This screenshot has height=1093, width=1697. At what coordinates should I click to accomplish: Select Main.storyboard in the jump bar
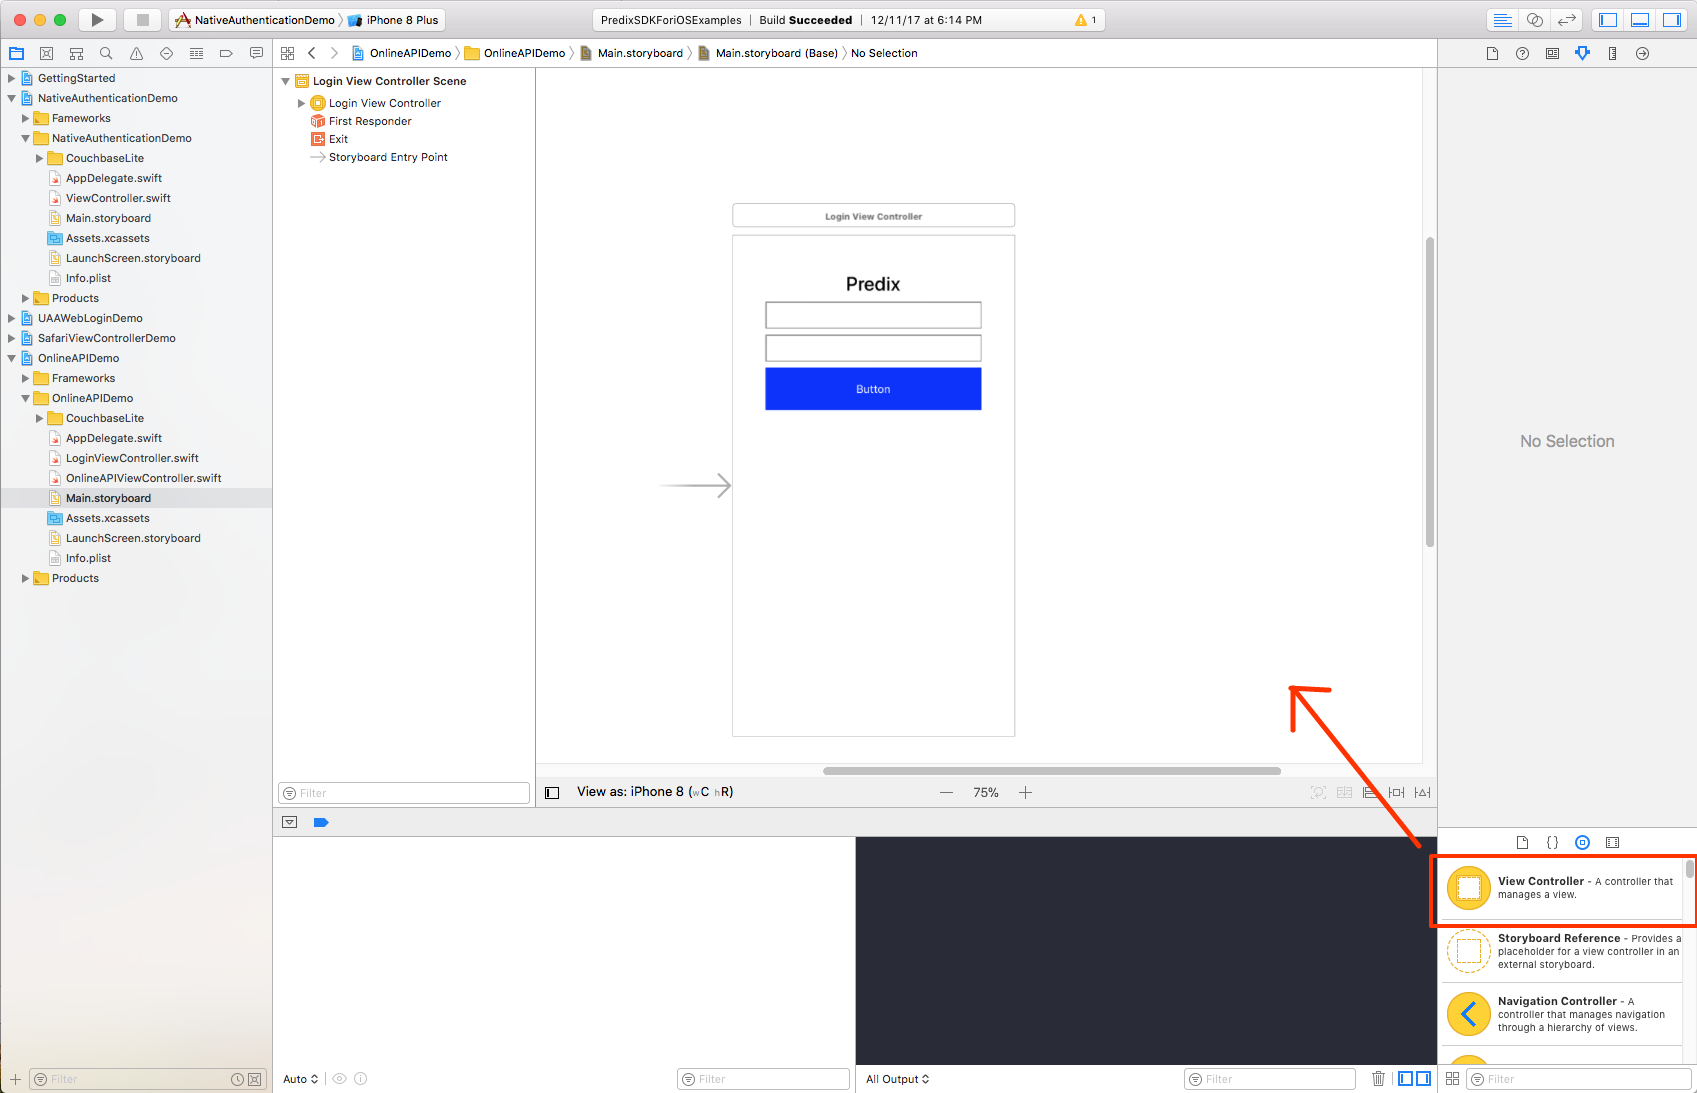click(x=638, y=53)
